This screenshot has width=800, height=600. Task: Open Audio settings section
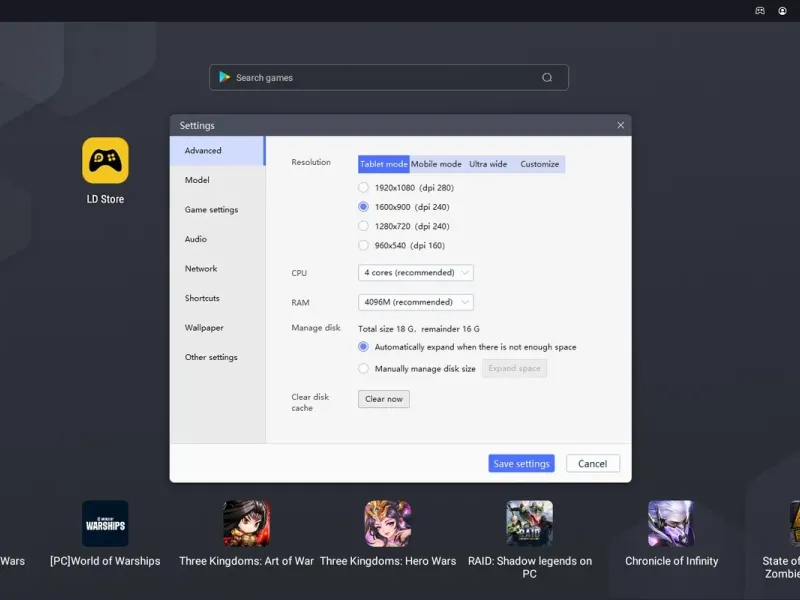coord(217,239)
